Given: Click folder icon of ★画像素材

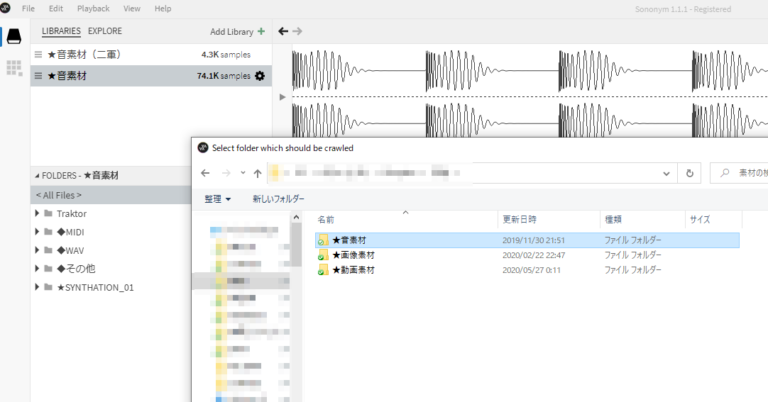Looking at the screenshot, I should (323, 255).
